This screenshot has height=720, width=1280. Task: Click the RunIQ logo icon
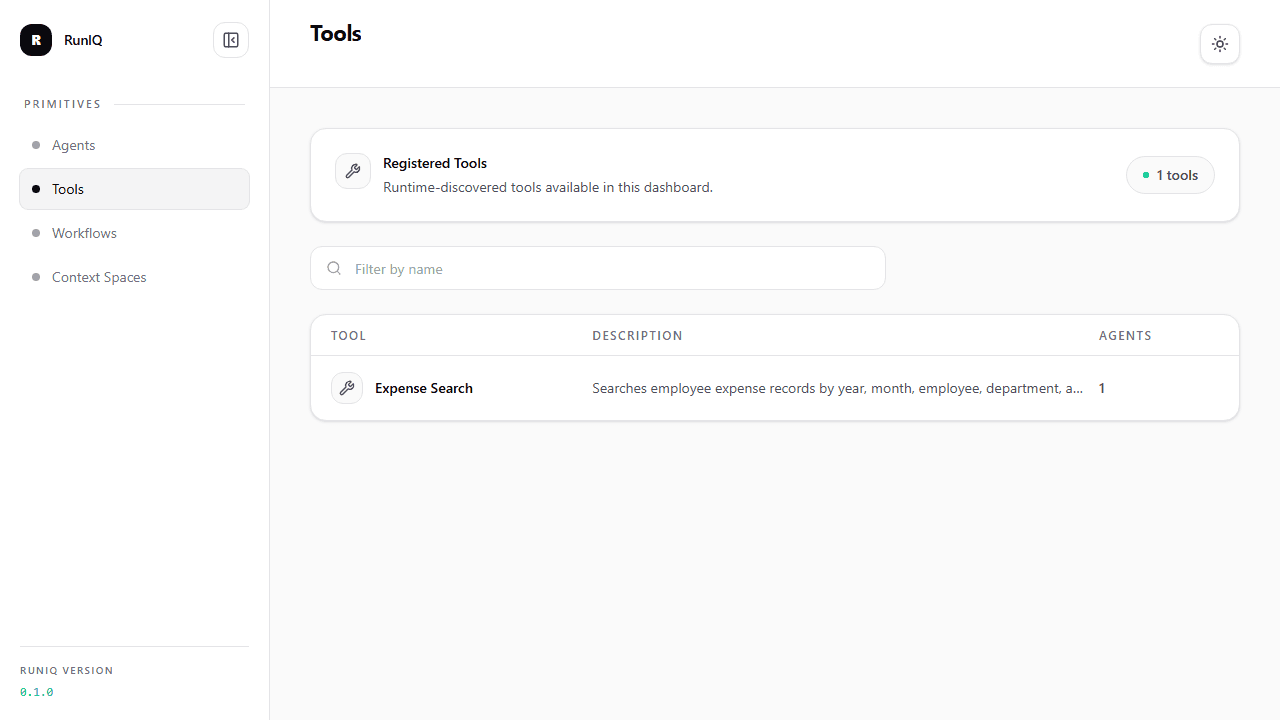click(x=36, y=40)
